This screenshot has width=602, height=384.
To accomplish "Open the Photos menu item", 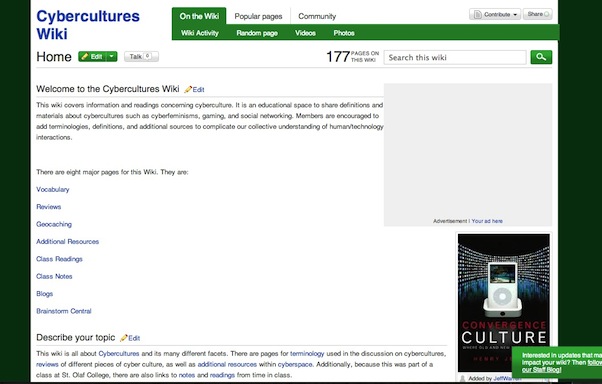I will [x=344, y=33].
